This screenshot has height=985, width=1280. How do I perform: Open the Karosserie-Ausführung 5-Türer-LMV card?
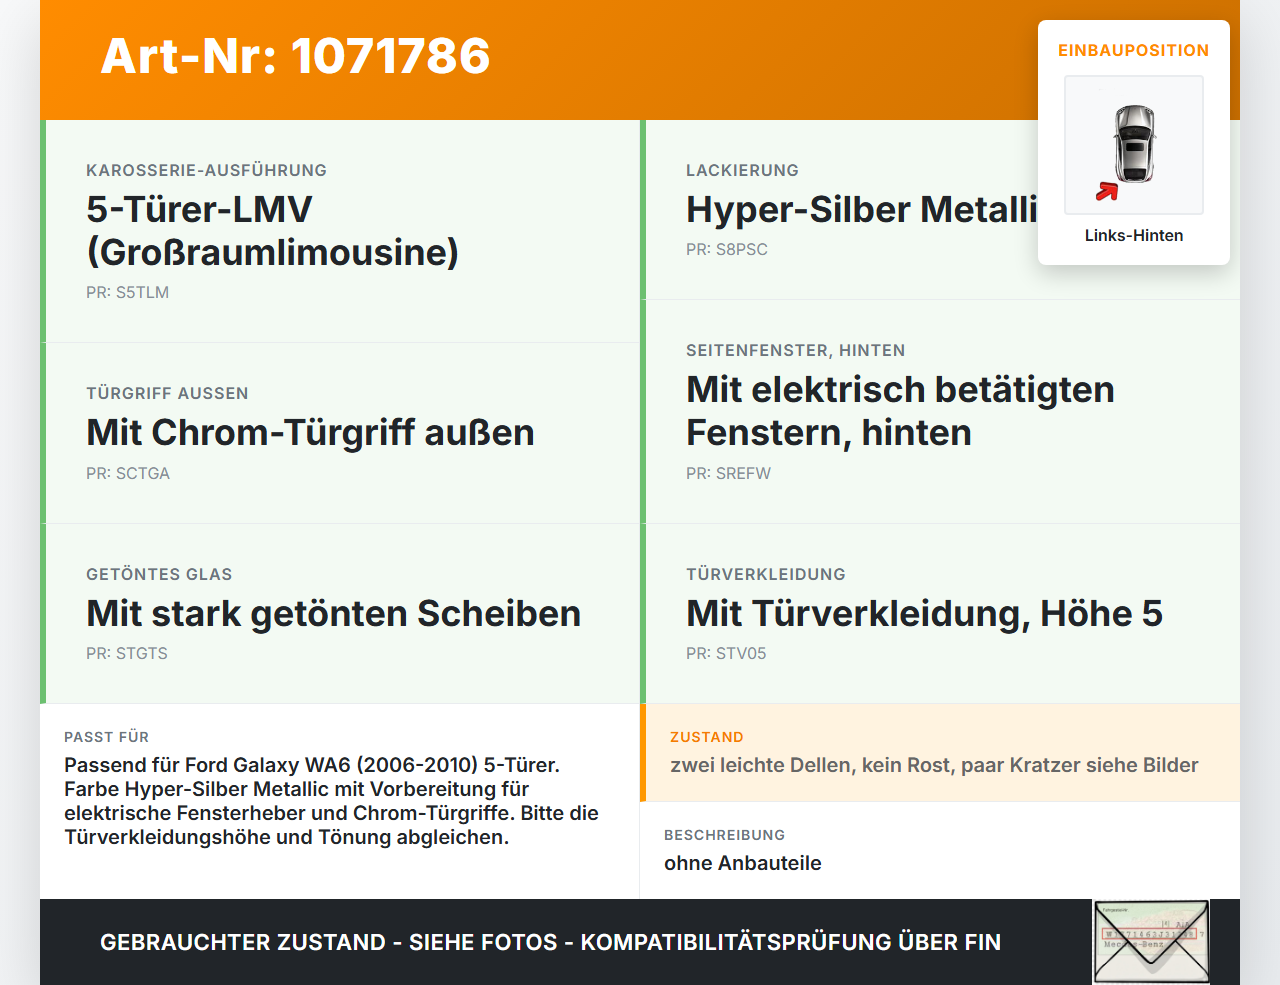(x=340, y=231)
